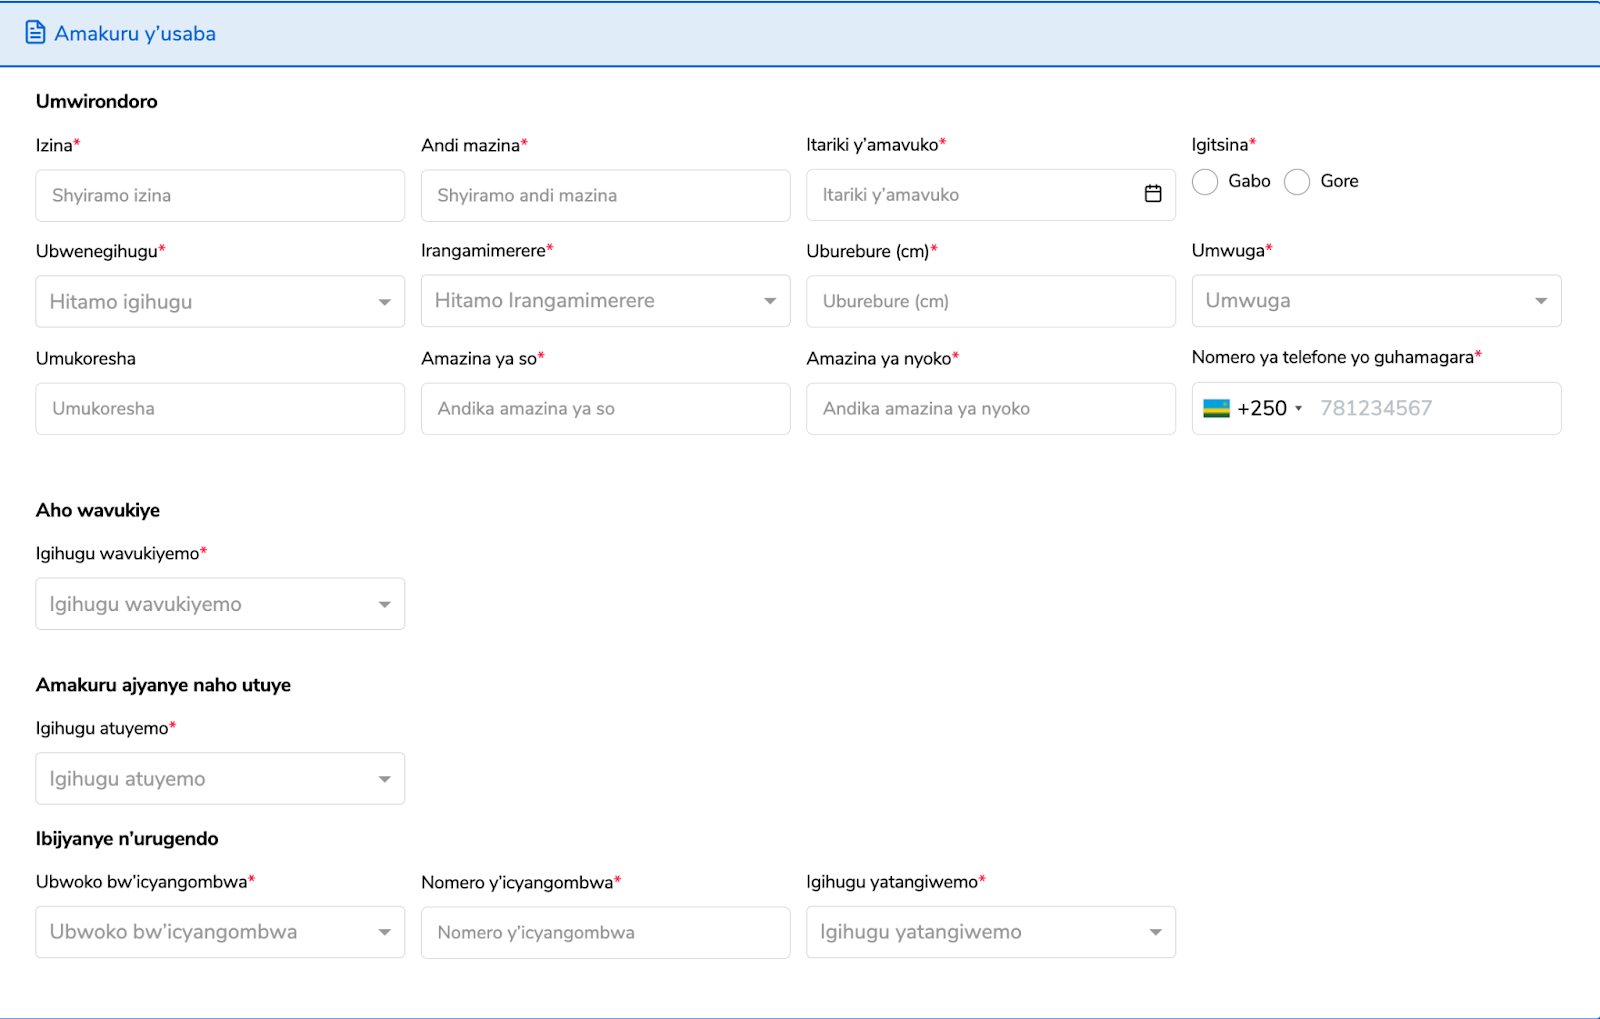
Task: Click the Uburebure (cm) input field
Action: (x=991, y=301)
